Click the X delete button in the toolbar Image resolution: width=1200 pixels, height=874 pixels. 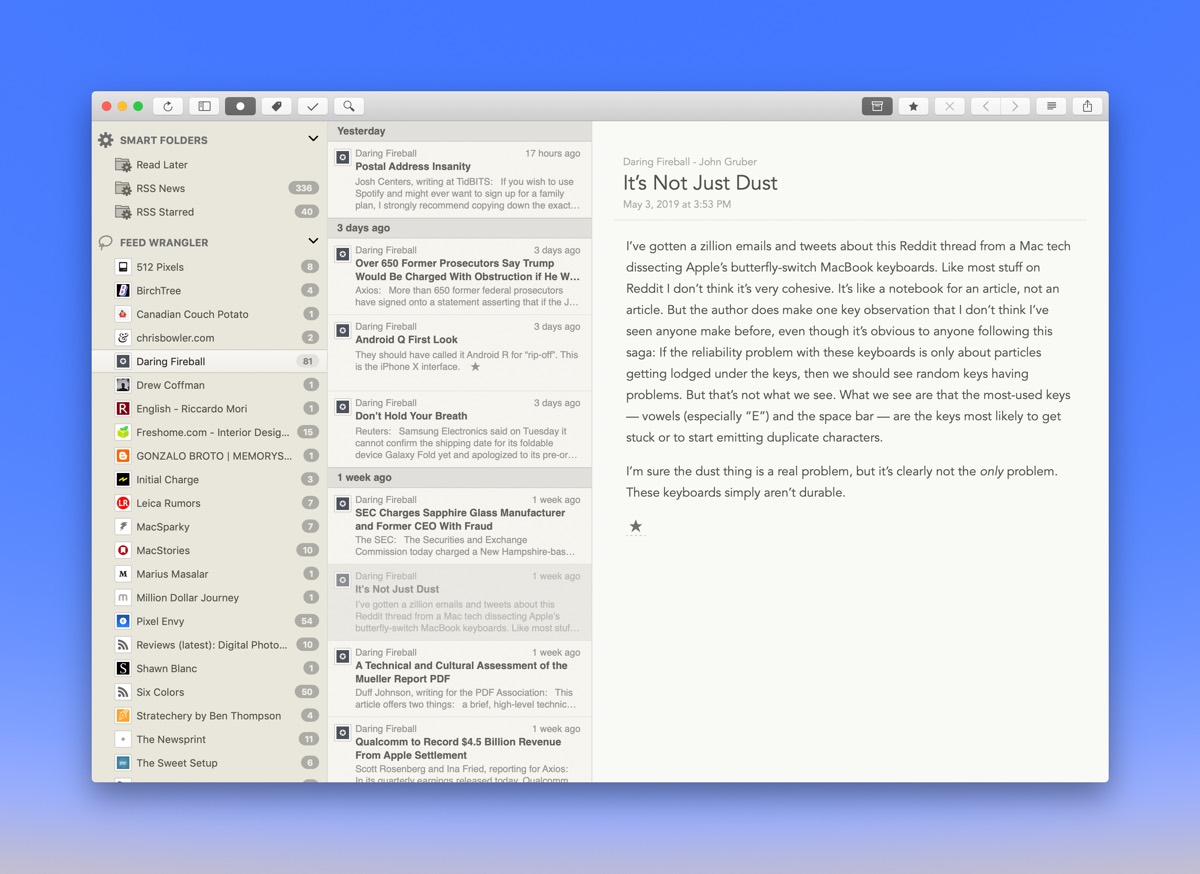coord(950,106)
